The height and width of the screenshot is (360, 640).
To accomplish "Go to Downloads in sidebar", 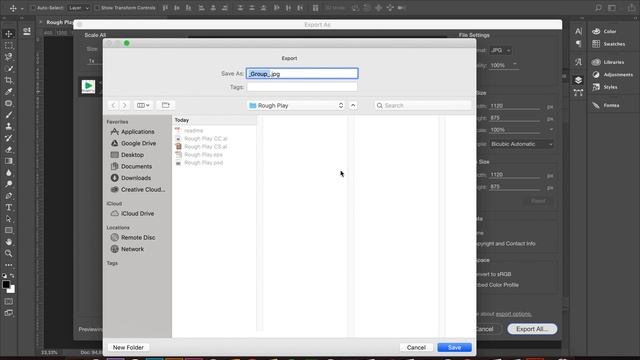I will click(x=131, y=178).
